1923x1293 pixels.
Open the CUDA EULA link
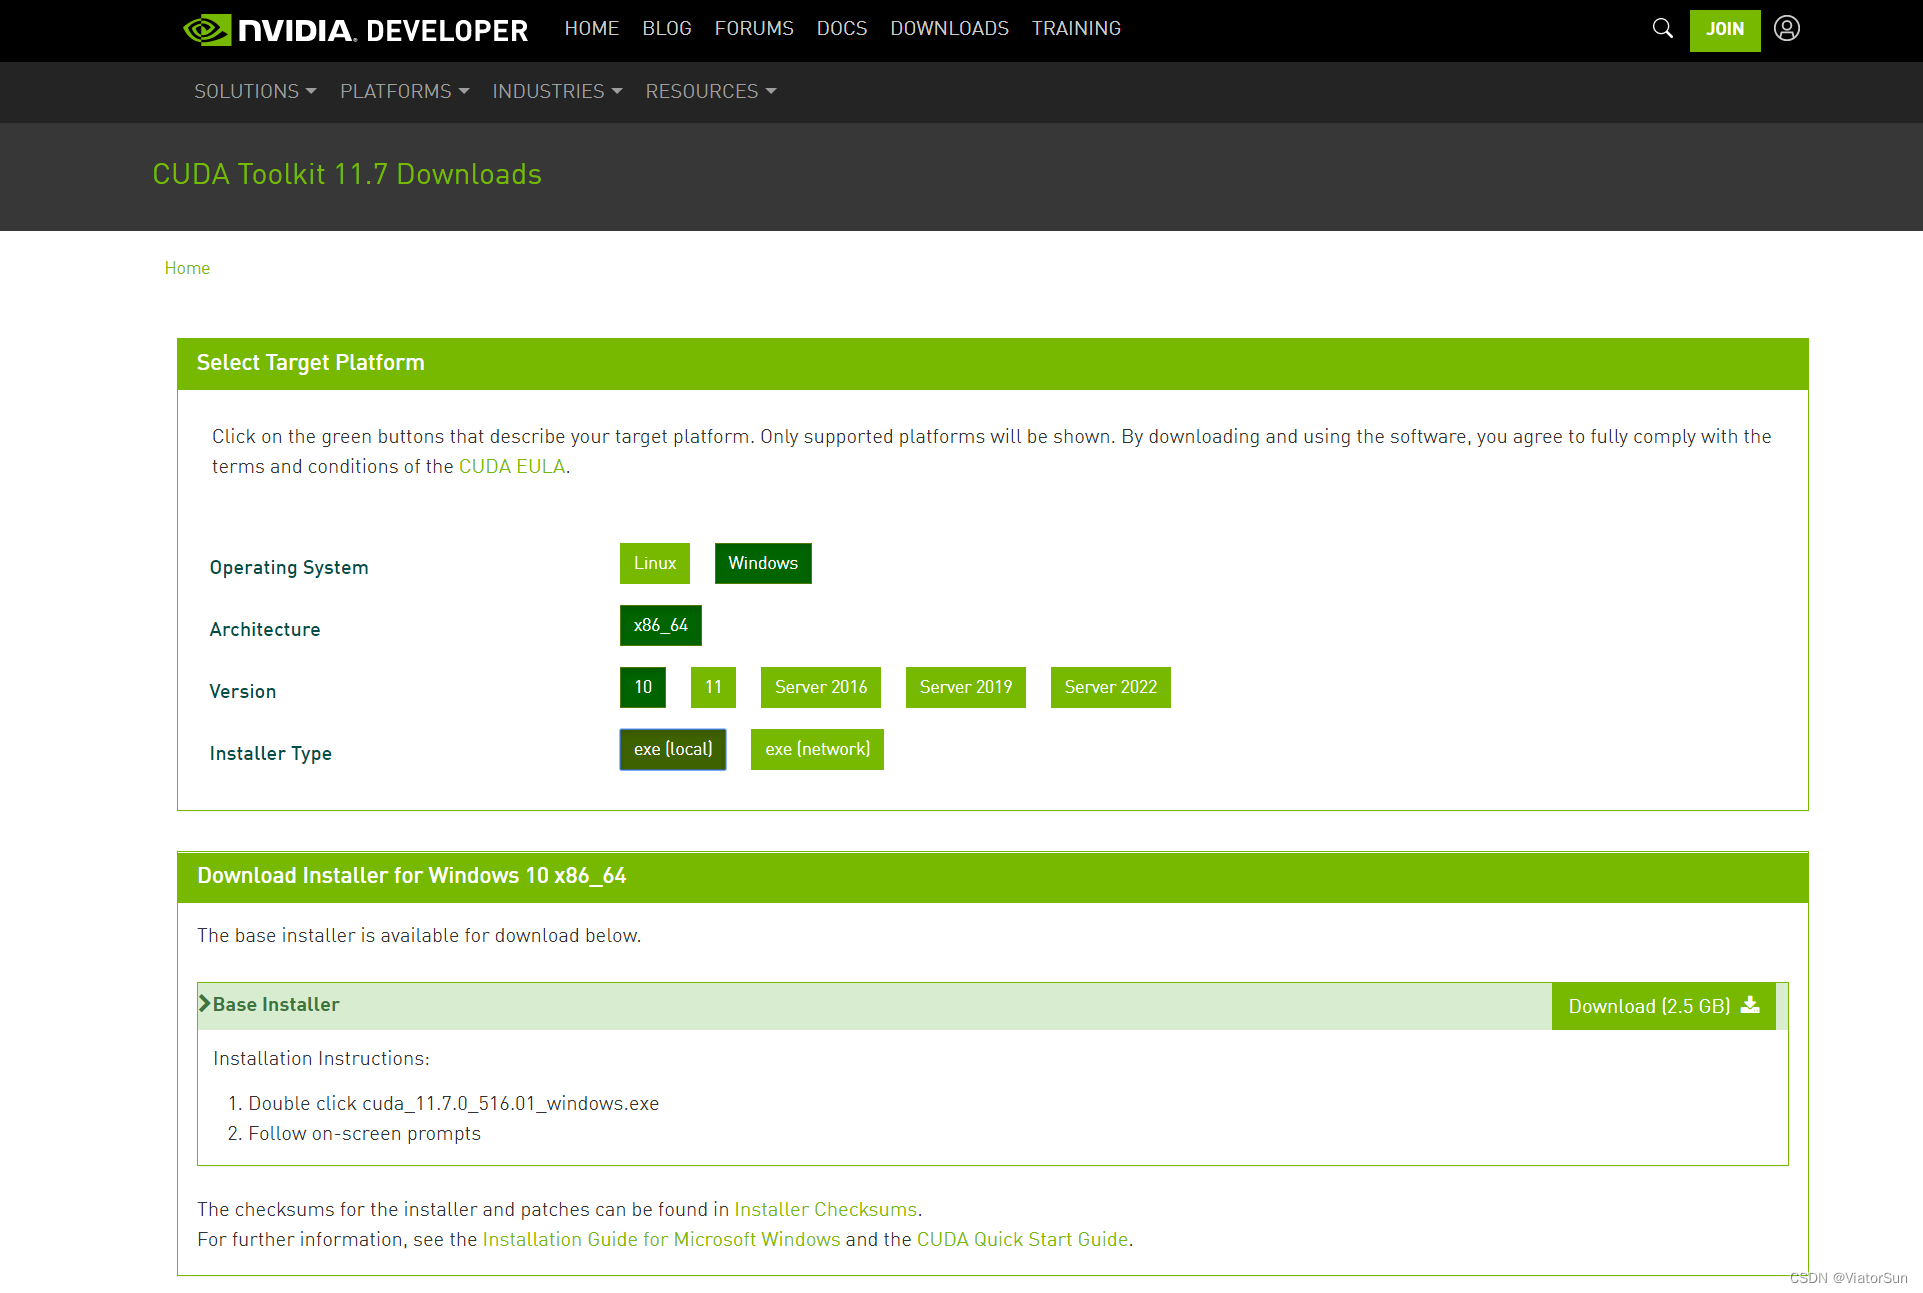click(x=512, y=466)
